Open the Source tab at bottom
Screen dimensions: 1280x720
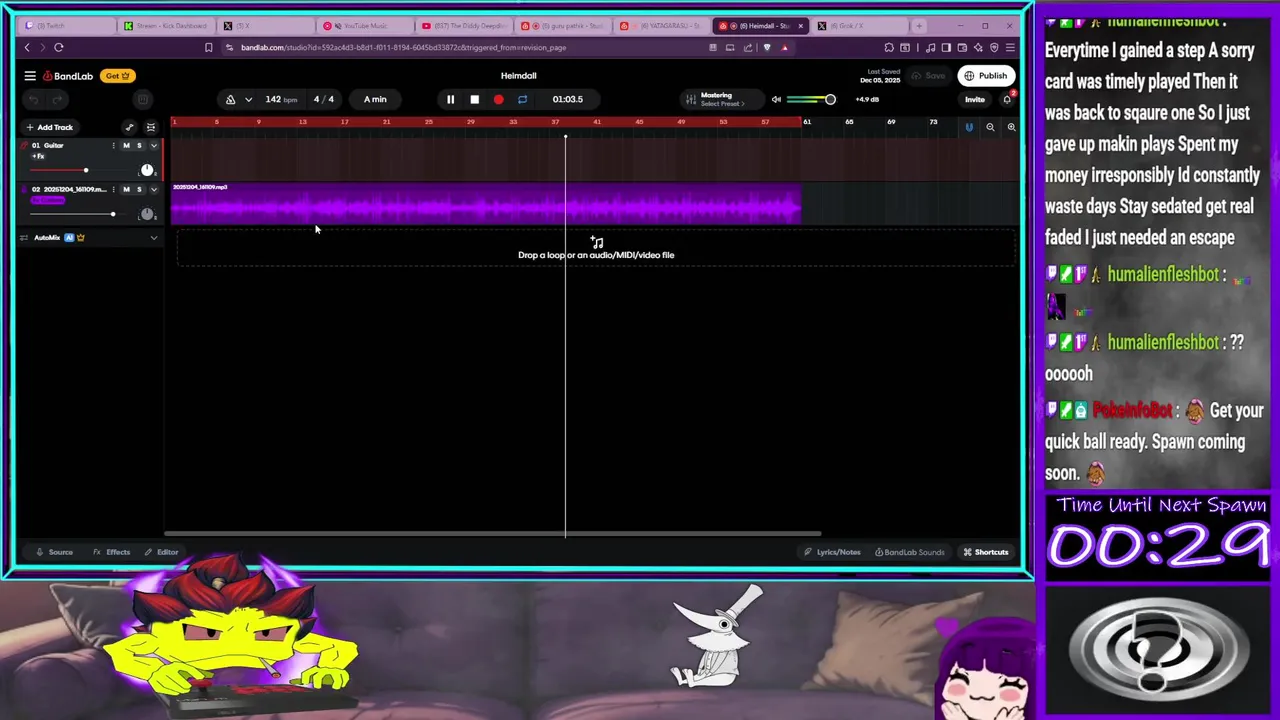pos(54,552)
